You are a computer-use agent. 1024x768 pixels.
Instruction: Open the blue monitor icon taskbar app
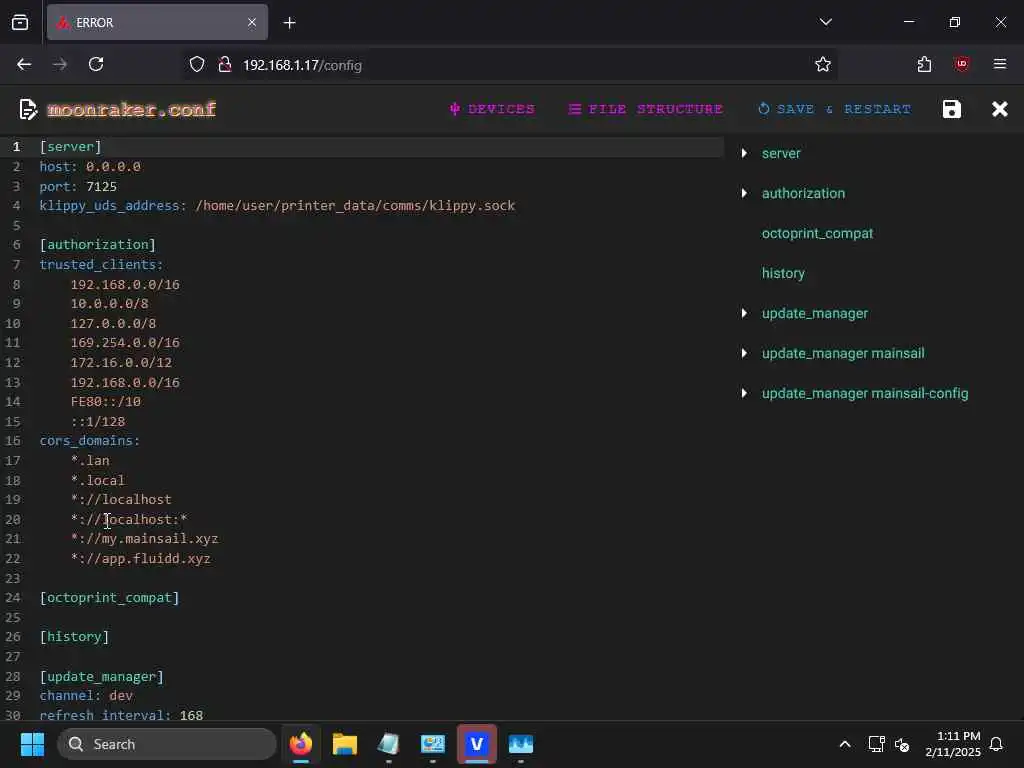click(x=432, y=744)
